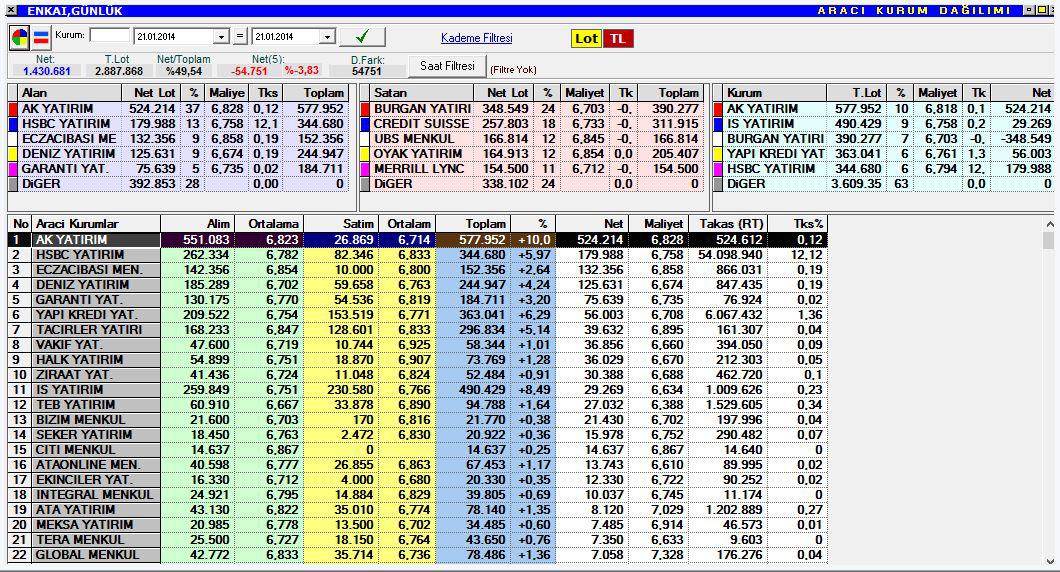The image size is (1060, 572).
Task: Toggle the TL display mode
Action: pos(618,39)
